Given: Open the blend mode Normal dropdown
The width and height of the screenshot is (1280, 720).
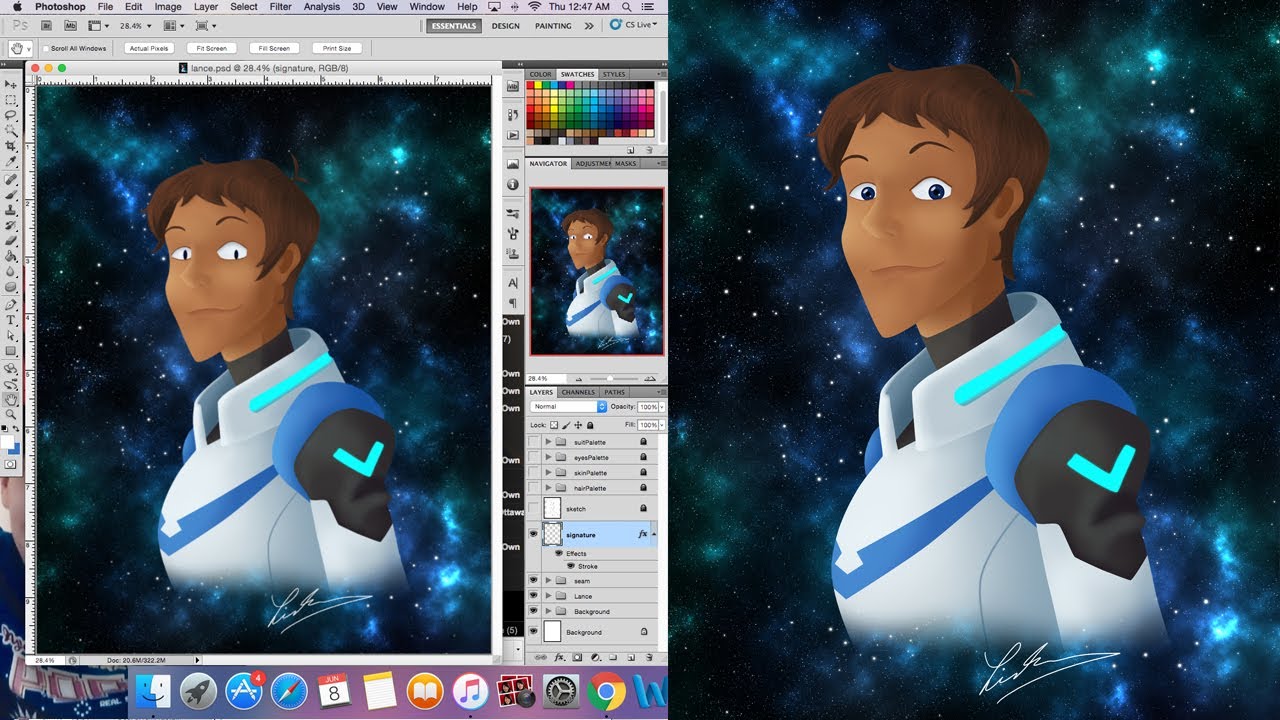Looking at the screenshot, I should [x=569, y=407].
